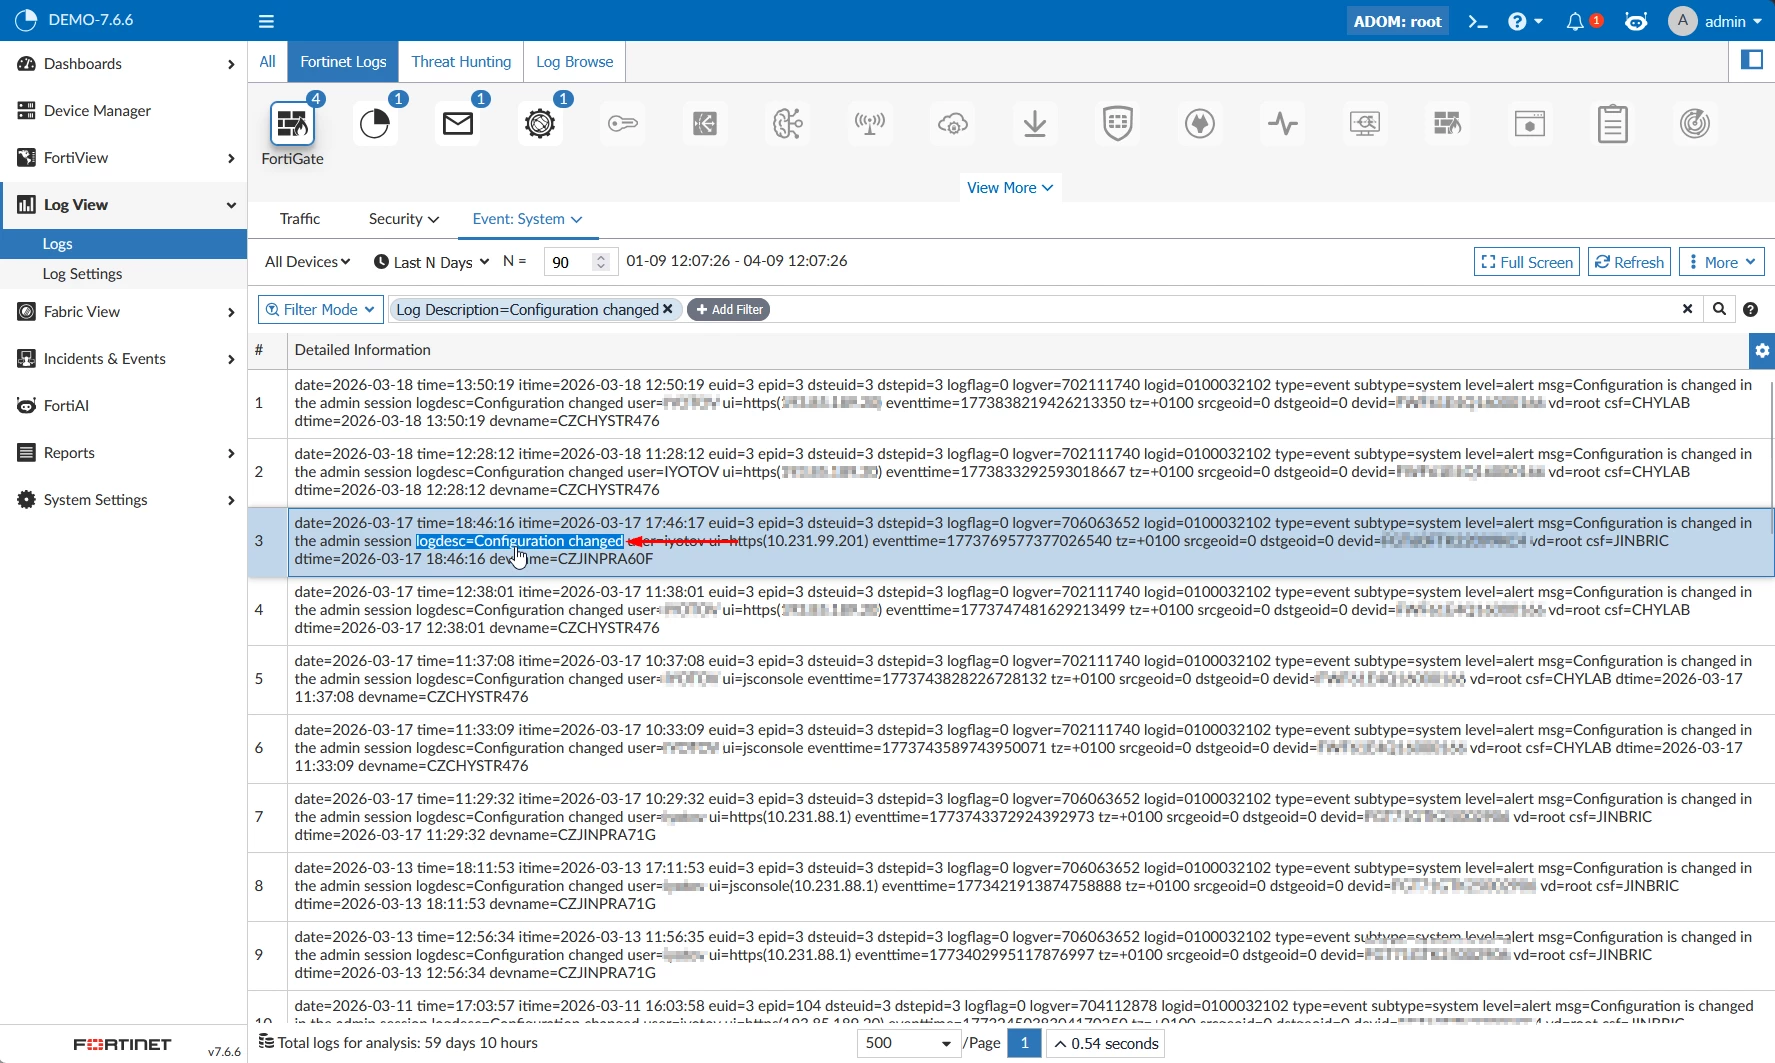Expand the System Settings sidebar menu
1775x1063 pixels.
click(x=123, y=500)
